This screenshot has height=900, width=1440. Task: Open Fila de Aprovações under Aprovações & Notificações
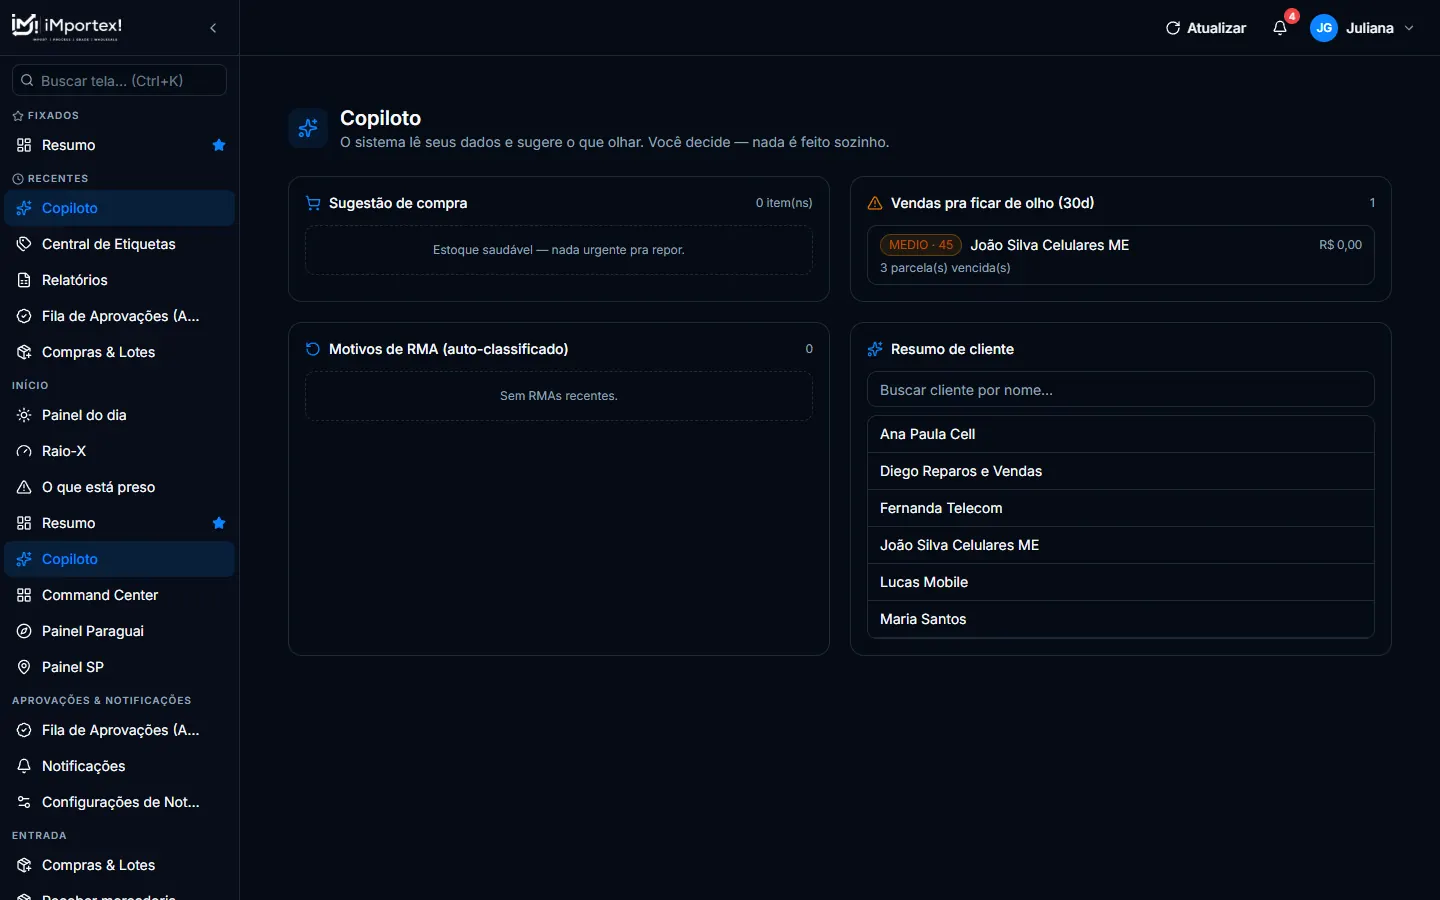click(119, 730)
